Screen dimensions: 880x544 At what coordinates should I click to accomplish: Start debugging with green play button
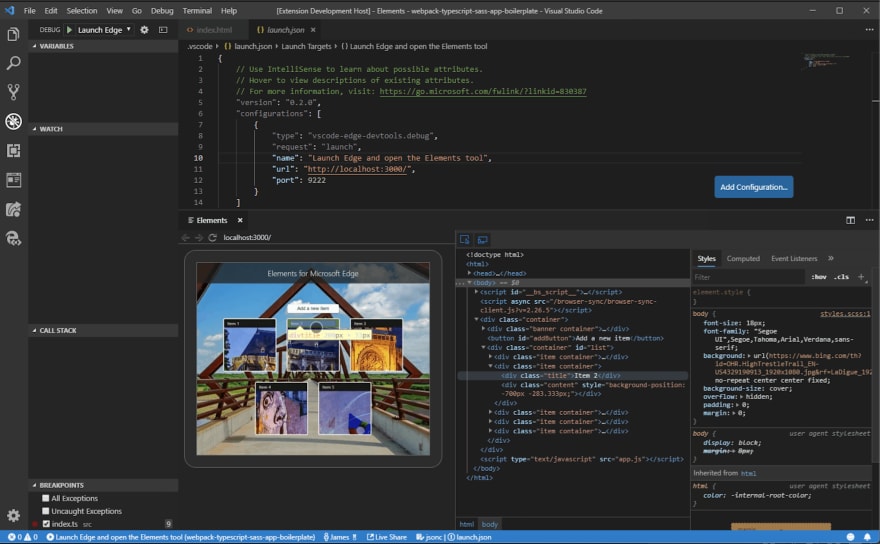pyautogui.click(x=69, y=30)
